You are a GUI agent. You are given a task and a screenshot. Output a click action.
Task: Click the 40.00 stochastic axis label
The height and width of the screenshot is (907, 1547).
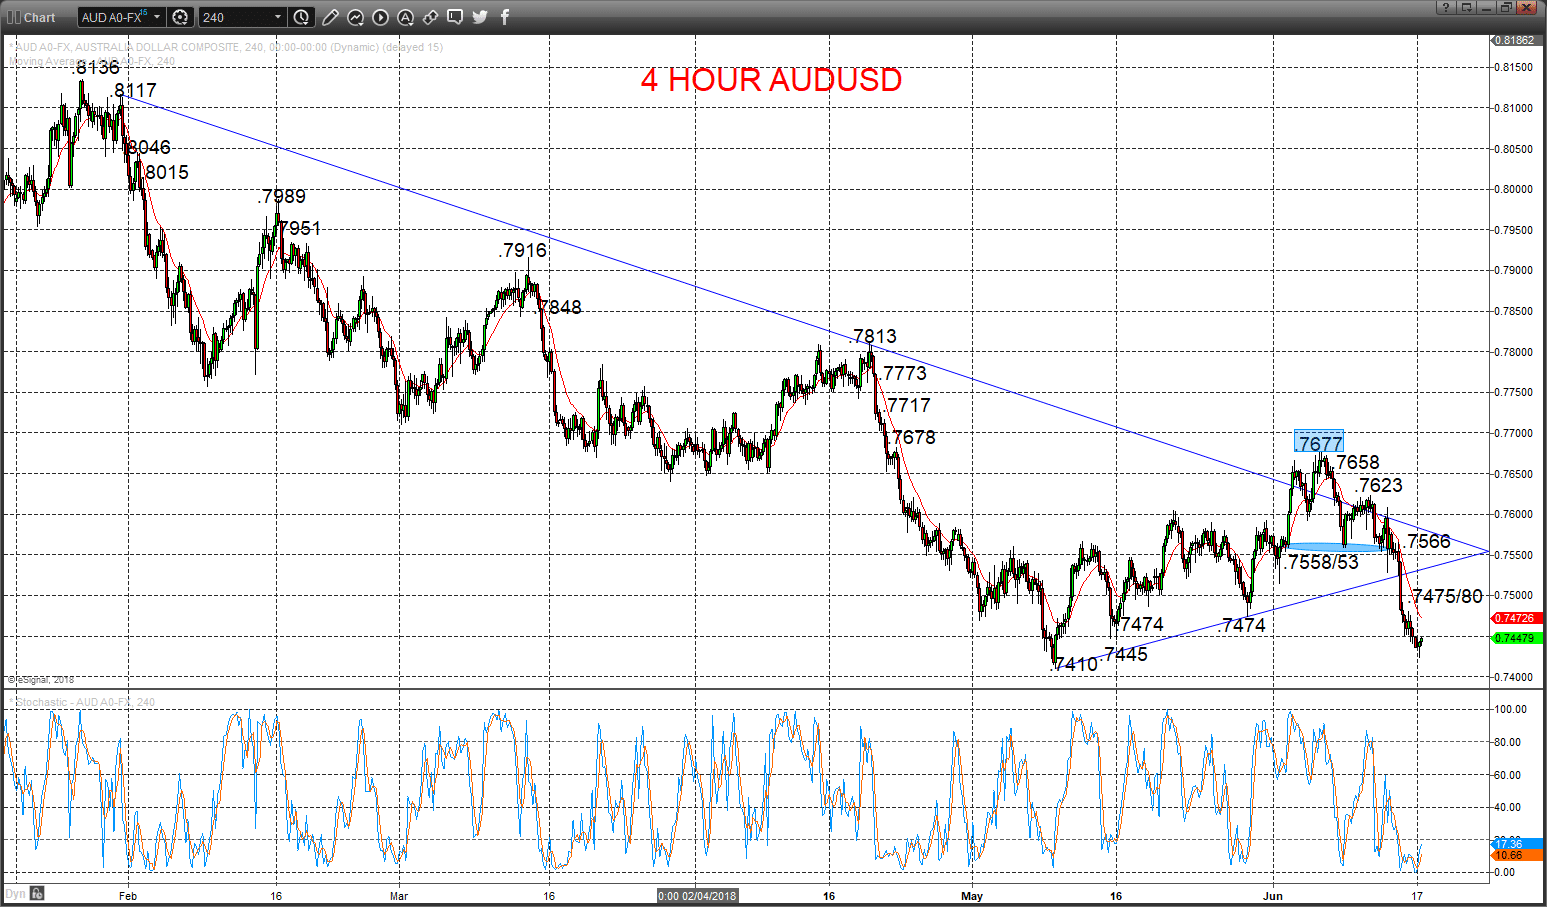[1508, 807]
